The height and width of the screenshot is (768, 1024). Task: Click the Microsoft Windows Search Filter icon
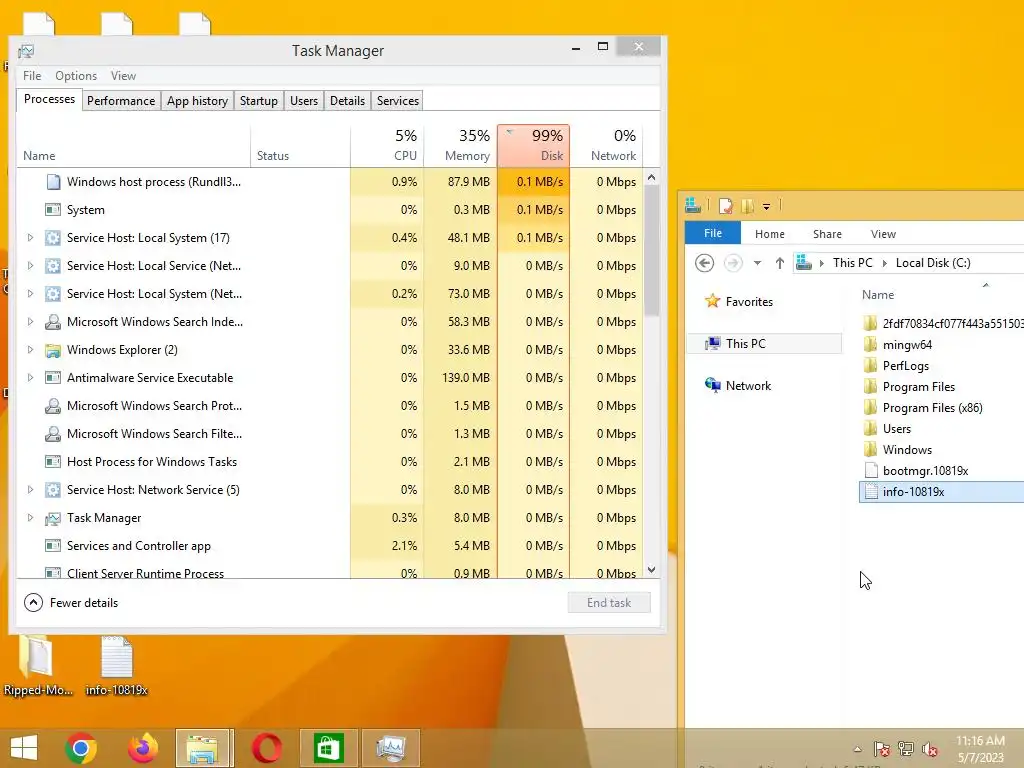point(53,434)
